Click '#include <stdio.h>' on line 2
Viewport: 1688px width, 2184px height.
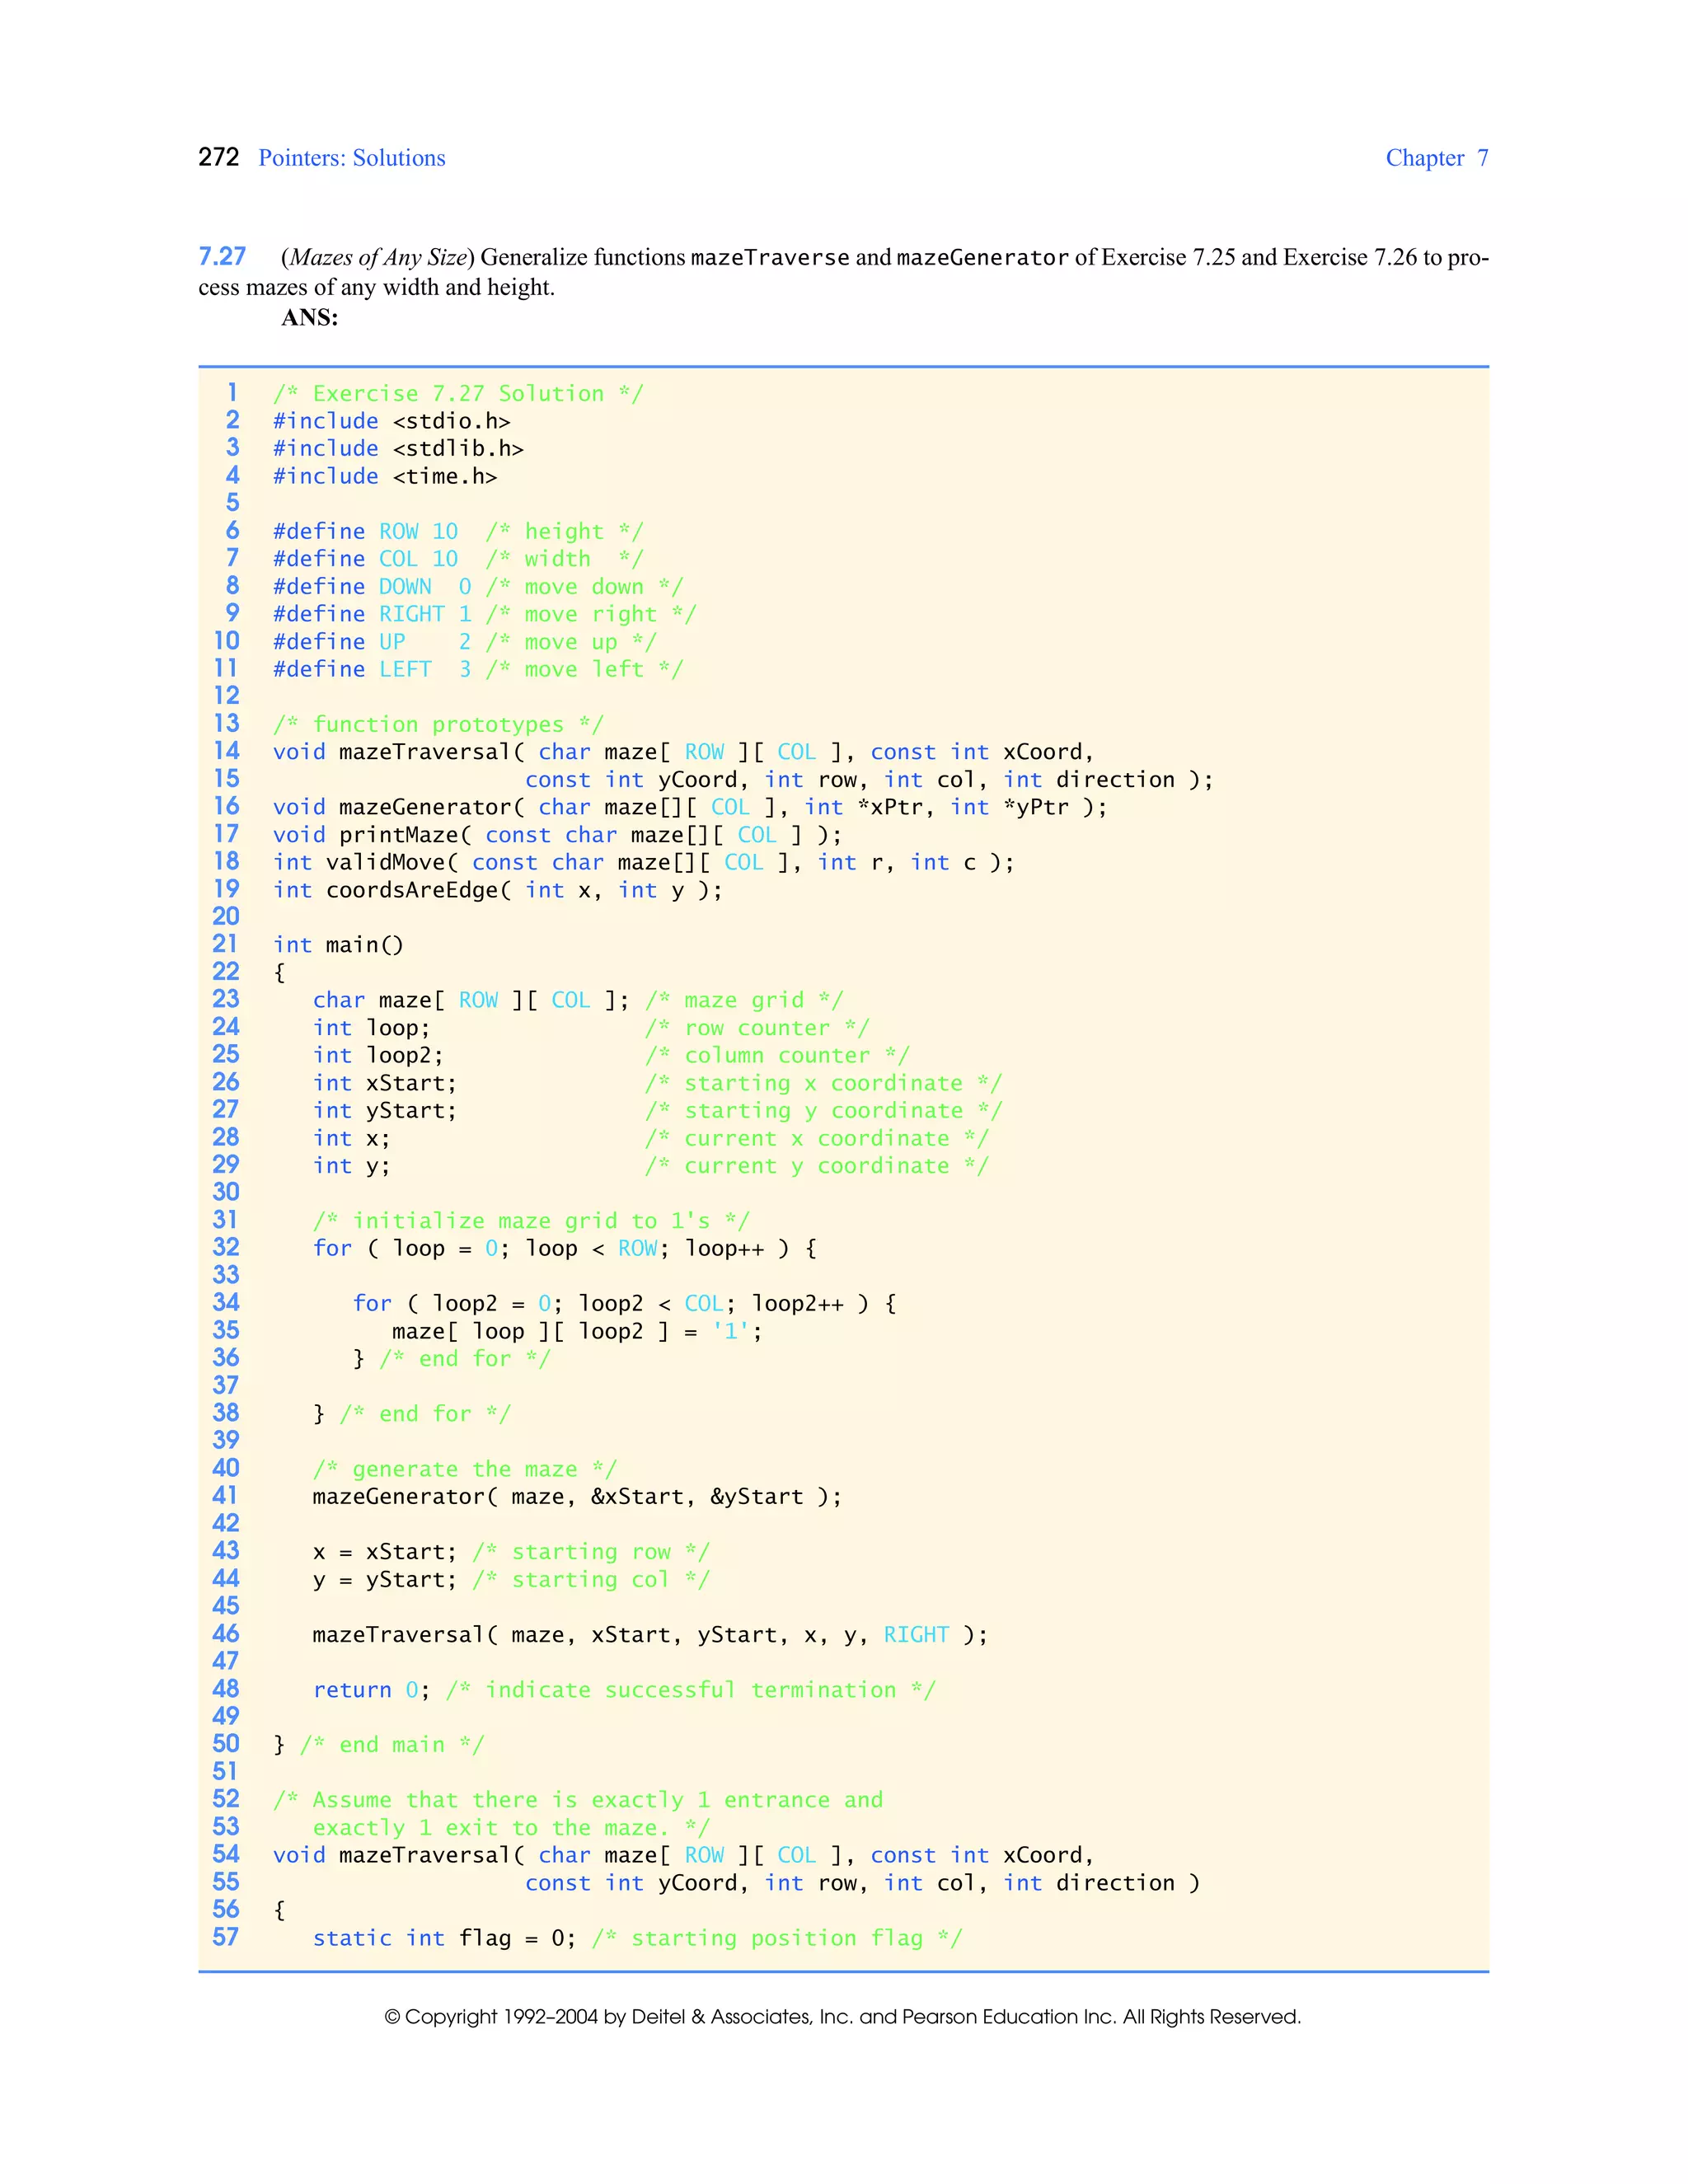pos(391,421)
